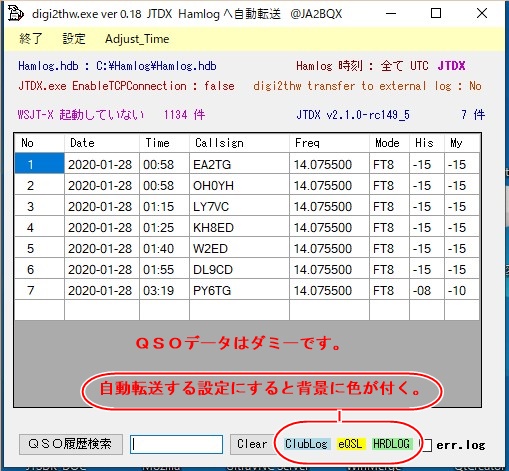Click the Hamlog.hdb path text
Screen dimensions: 509x471
pos(117,66)
